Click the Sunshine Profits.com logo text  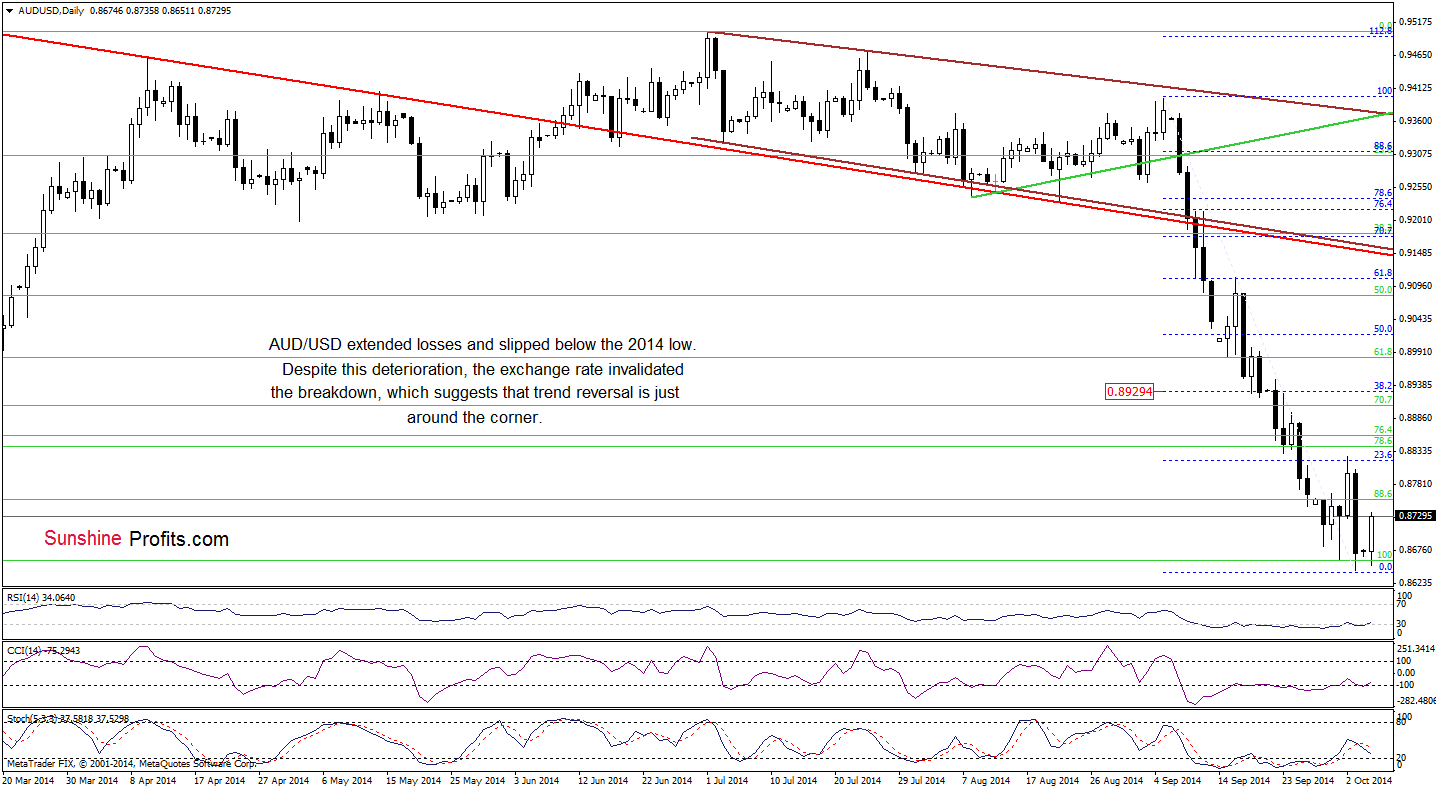[x=137, y=539]
